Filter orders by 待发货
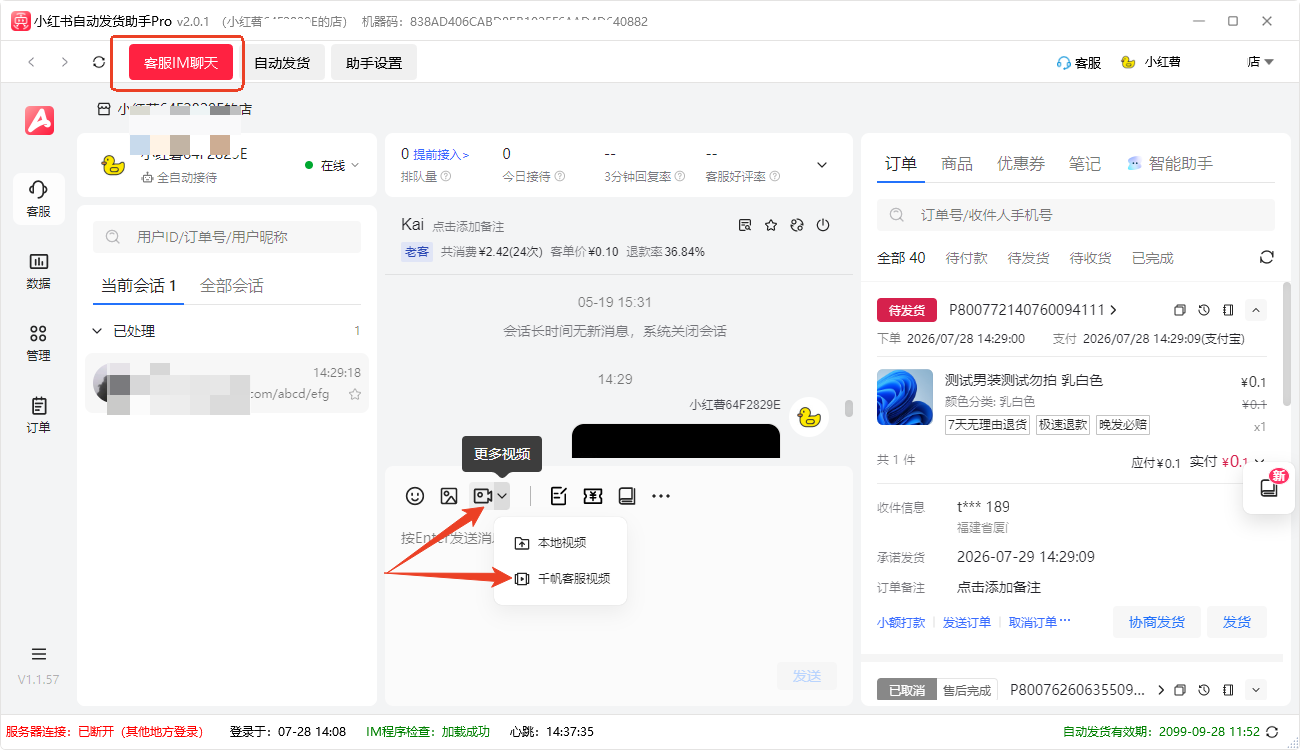The image size is (1300, 750). pos(1028,258)
